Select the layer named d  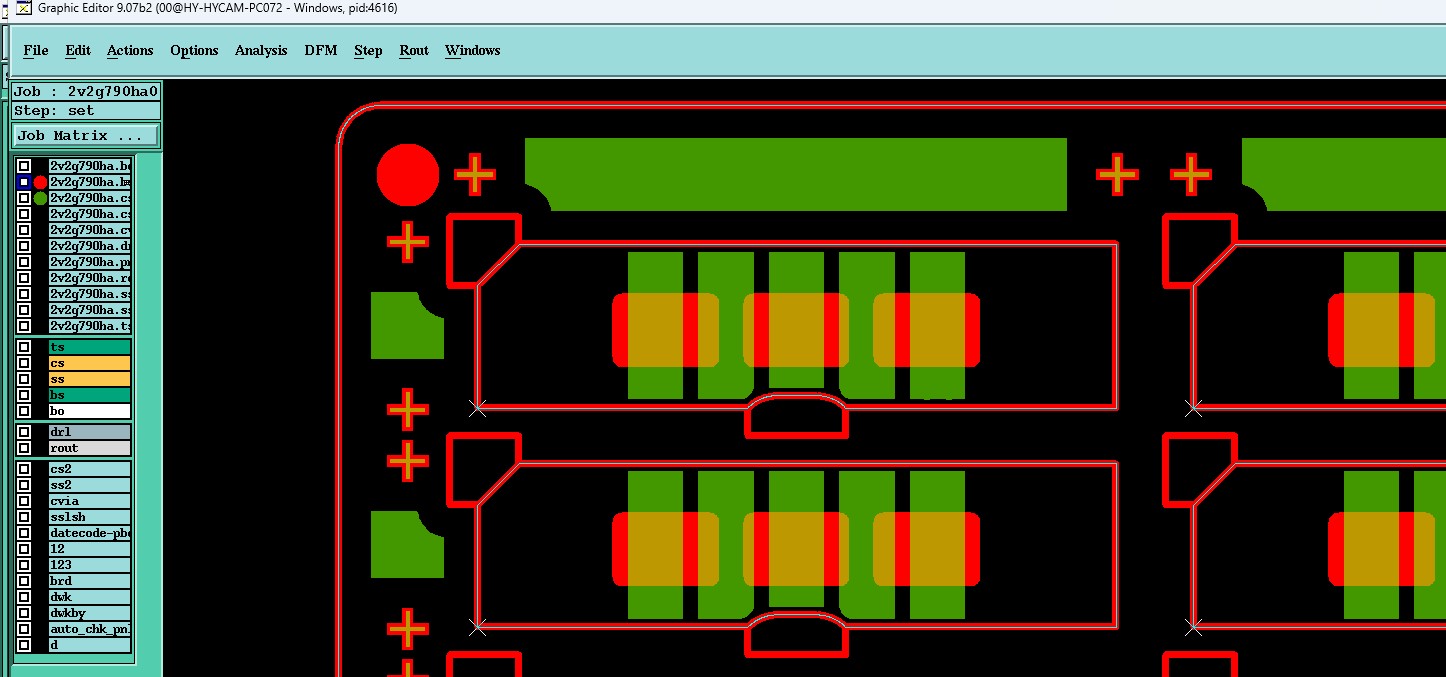coord(89,645)
